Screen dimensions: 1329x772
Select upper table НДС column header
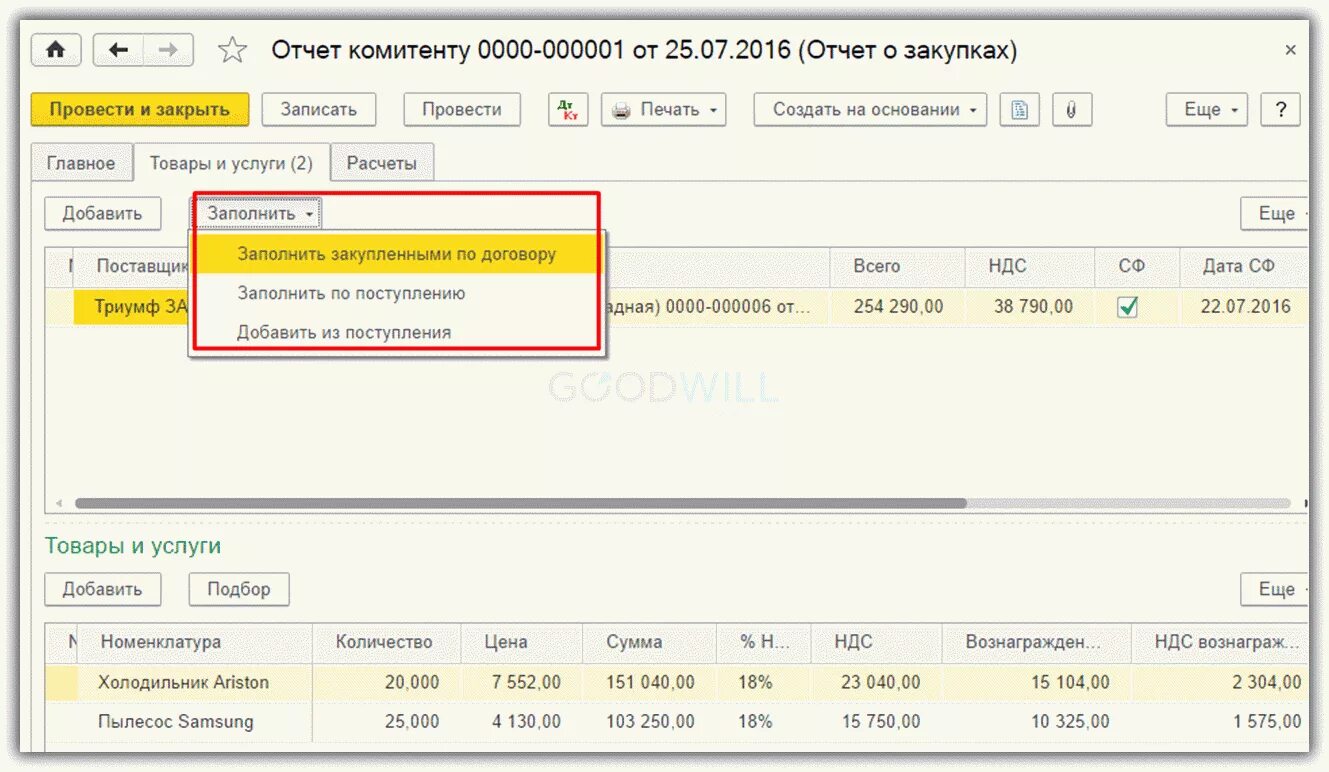[x=1032, y=267]
